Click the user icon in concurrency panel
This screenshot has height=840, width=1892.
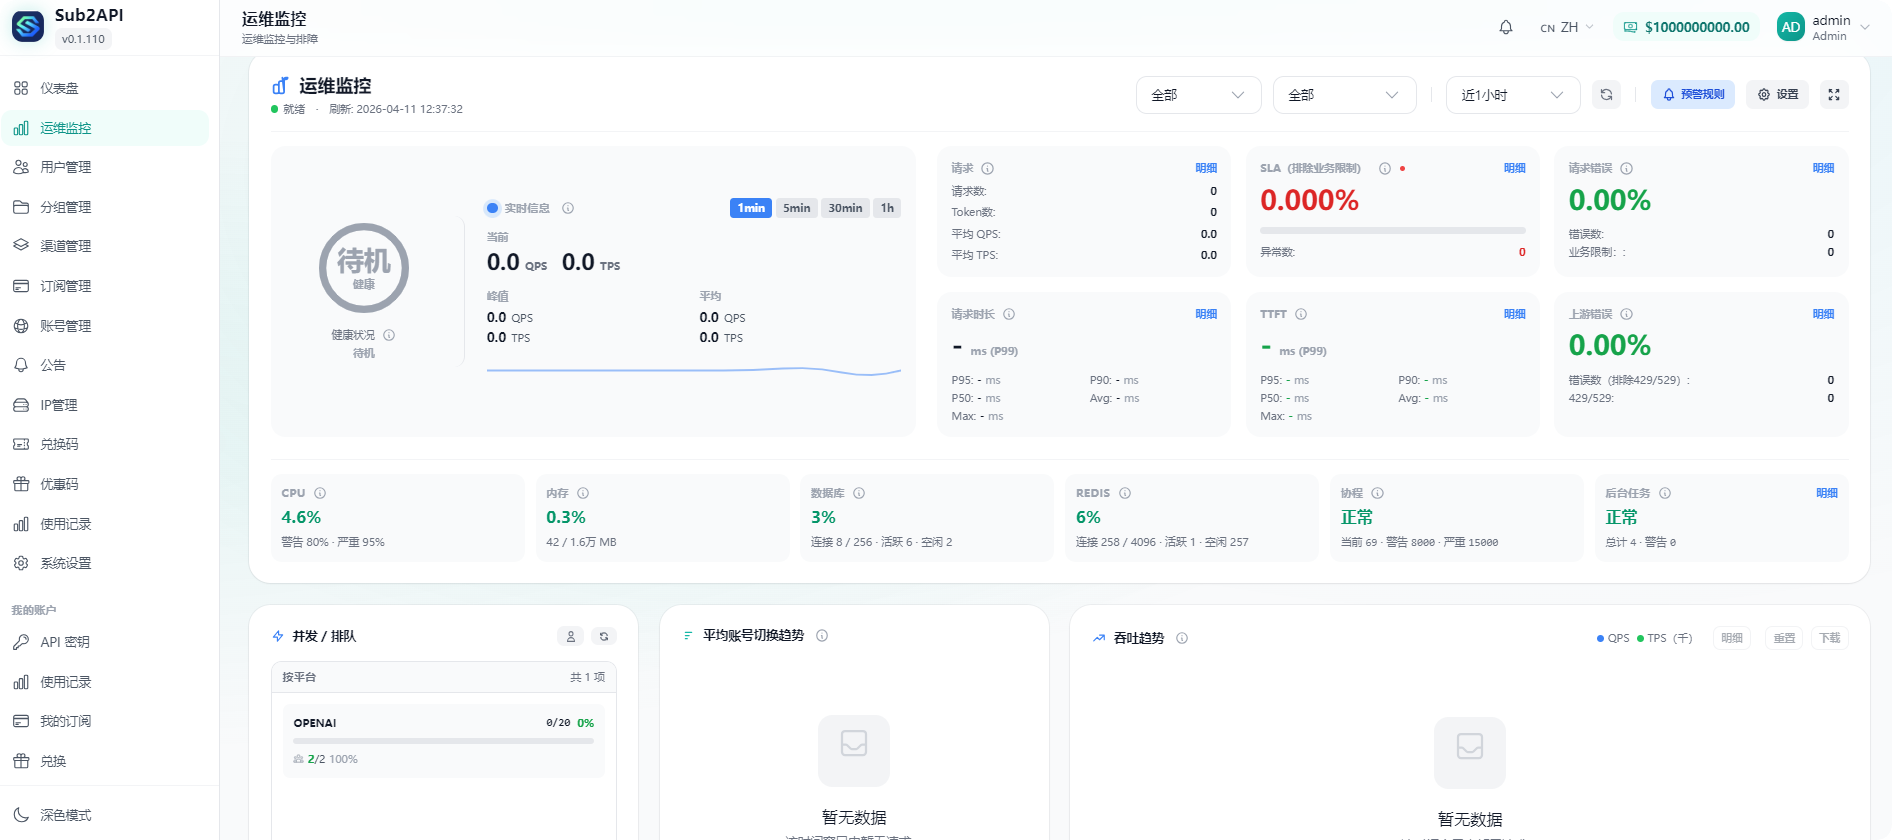[x=571, y=636]
